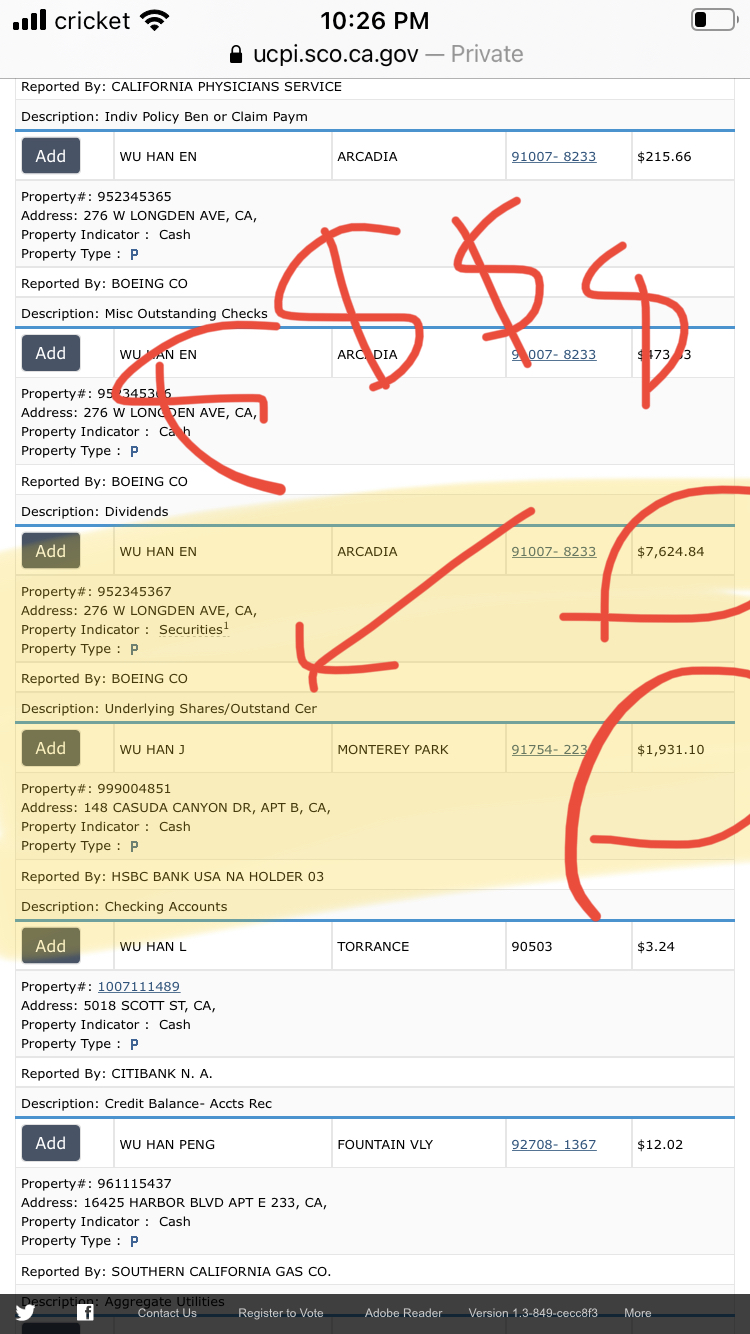The height and width of the screenshot is (1334, 750).
Task: Add the WU HAN L Torrance property
Action: (x=51, y=946)
